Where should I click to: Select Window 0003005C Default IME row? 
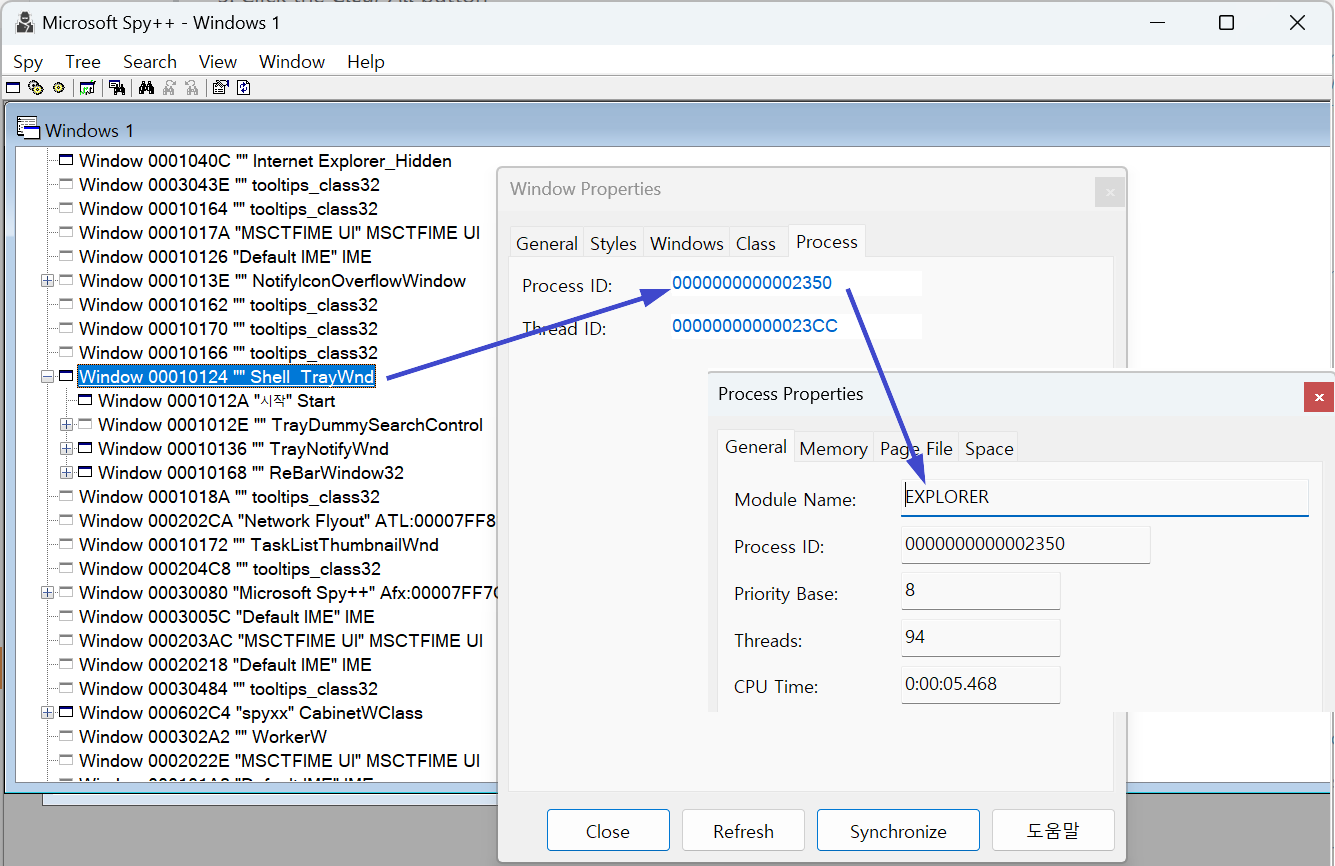[227, 617]
